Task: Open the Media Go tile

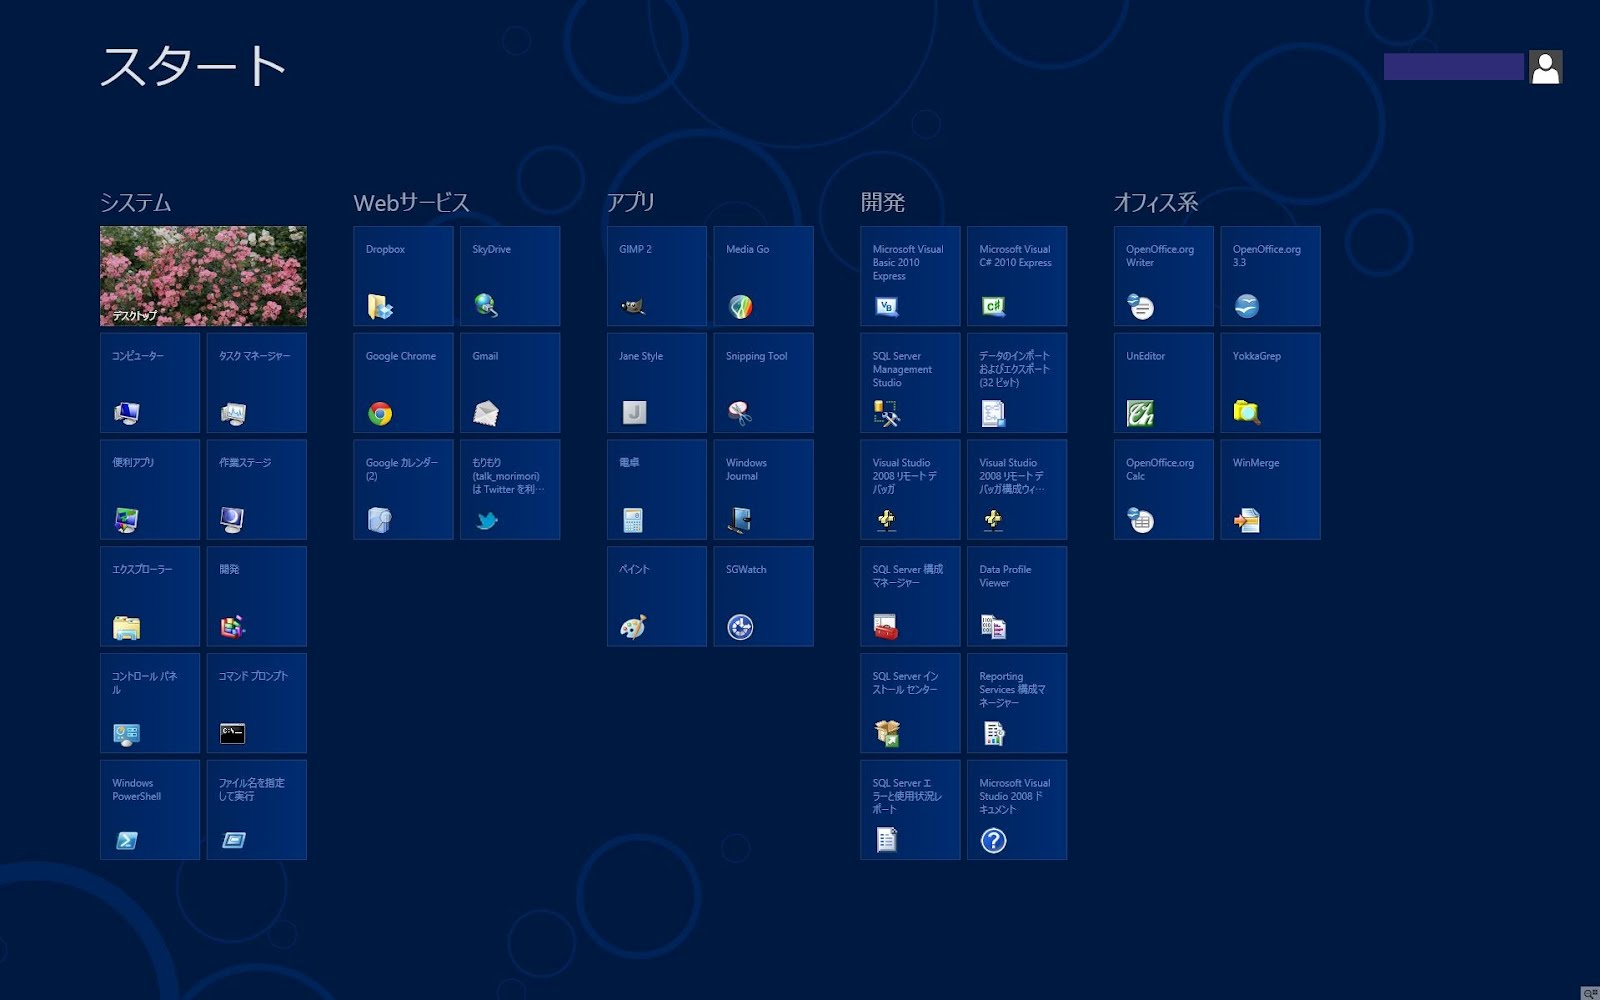Action: (764, 276)
